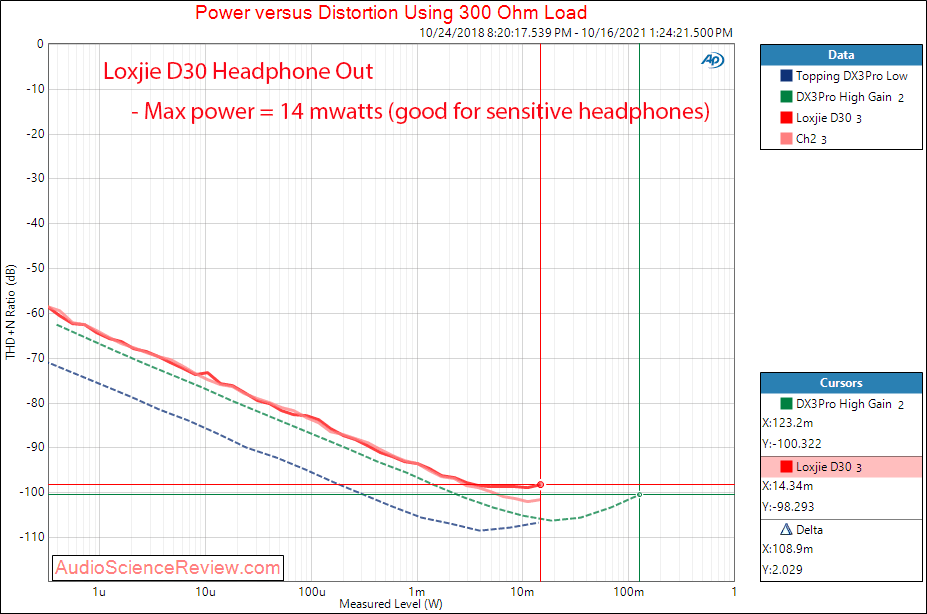Click the 'Loxjie D30' label in Data panel
The height and width of the screenshot is (614, 927).
click(824, 118)
